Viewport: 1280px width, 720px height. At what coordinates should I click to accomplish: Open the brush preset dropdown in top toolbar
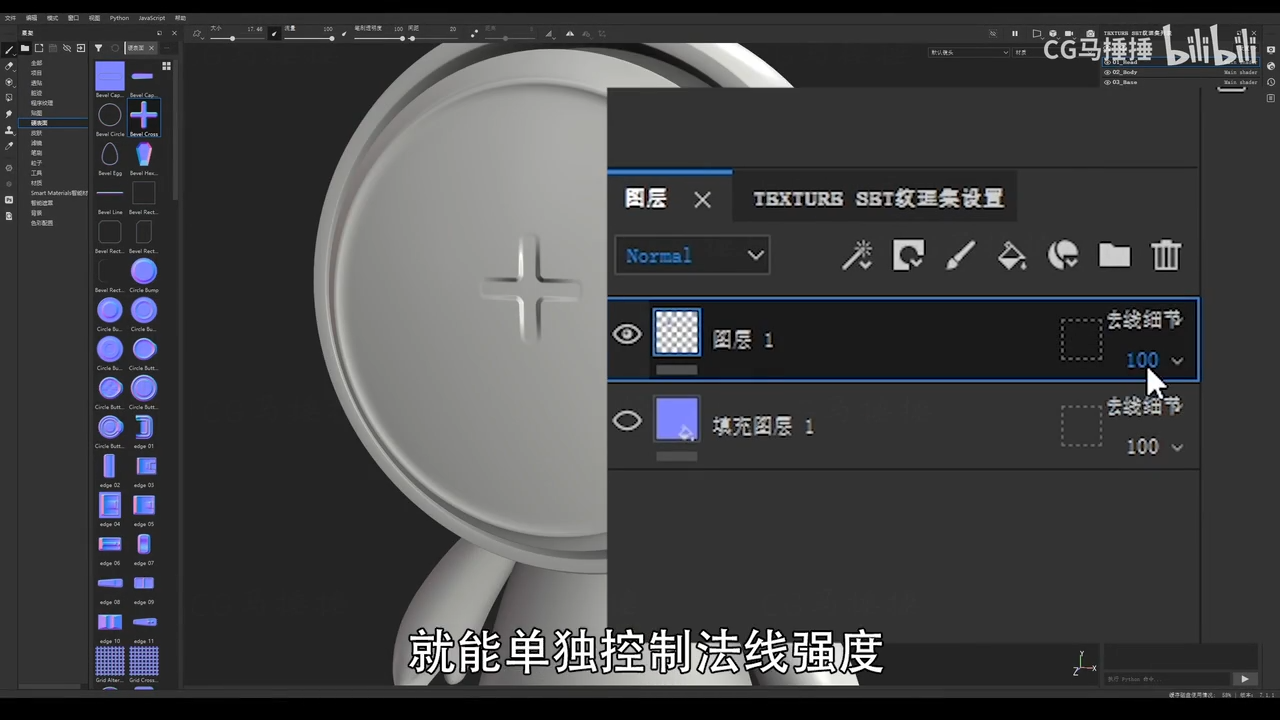click(197, 34)
